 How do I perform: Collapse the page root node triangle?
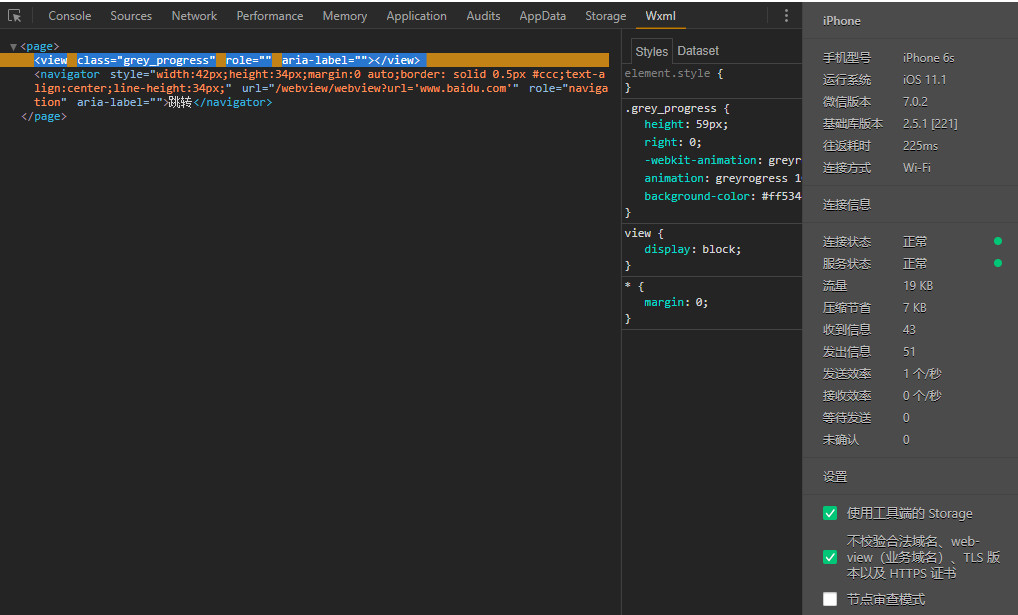[x=13, y=47]
